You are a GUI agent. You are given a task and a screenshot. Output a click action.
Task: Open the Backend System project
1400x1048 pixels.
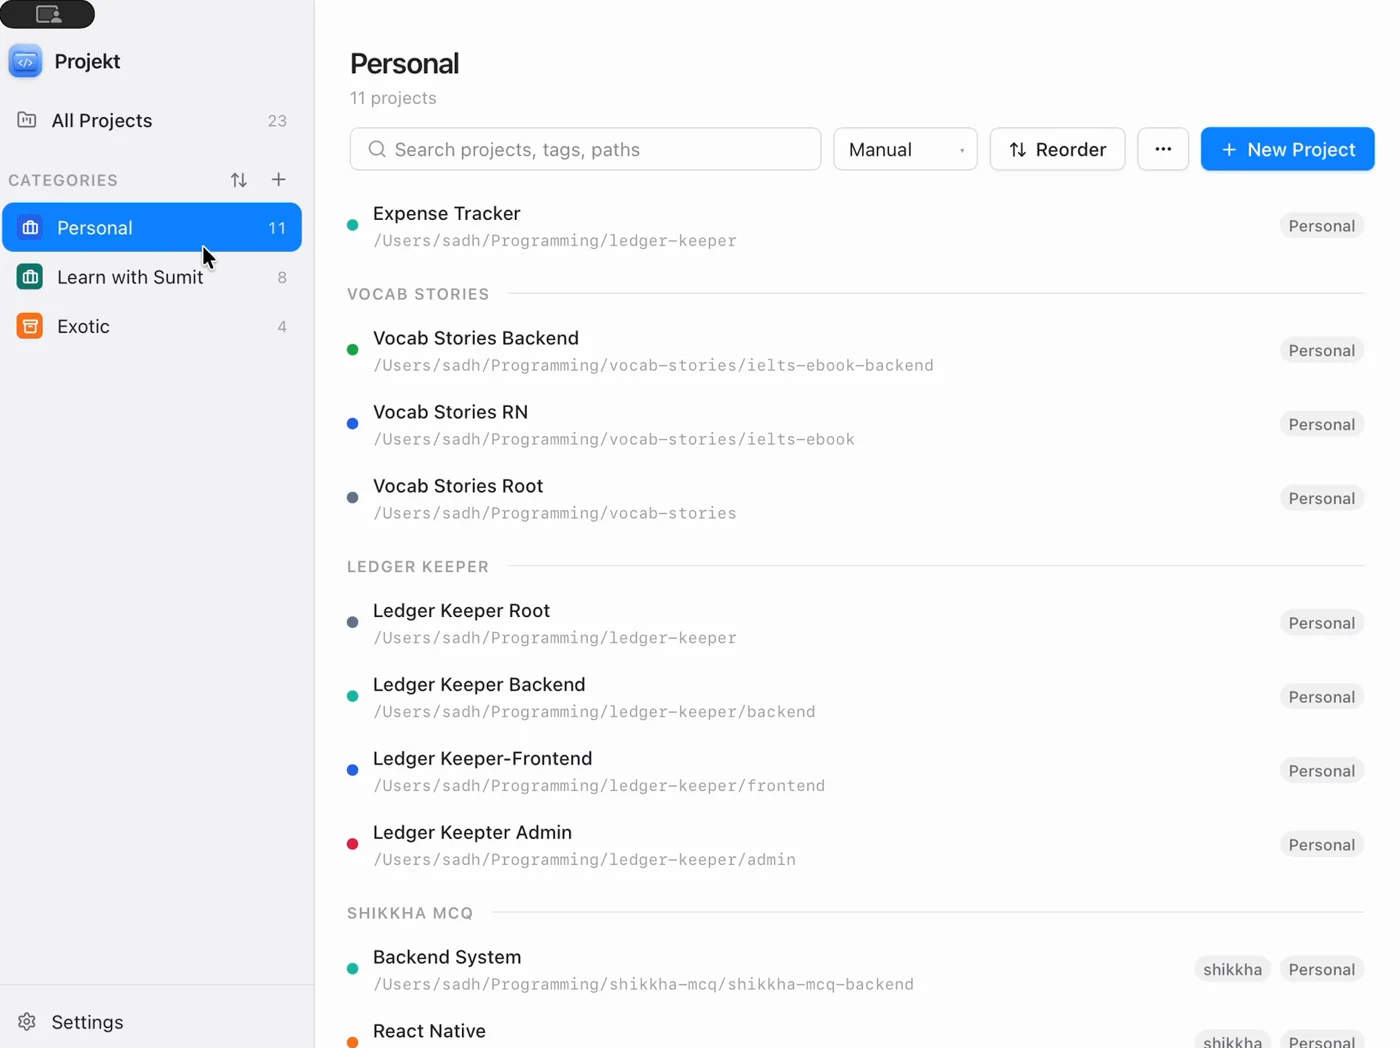(855, 970)
